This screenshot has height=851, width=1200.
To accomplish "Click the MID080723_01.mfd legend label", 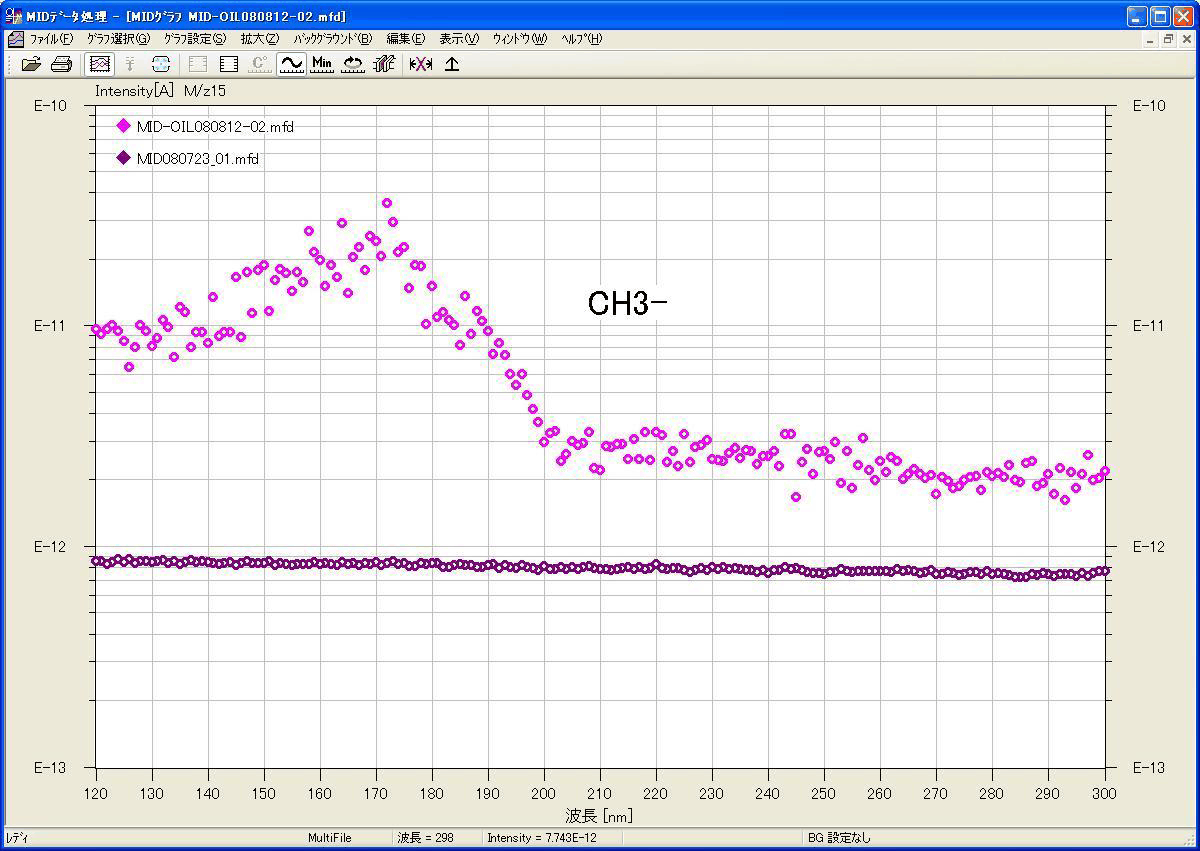I will tap(197, 159).
